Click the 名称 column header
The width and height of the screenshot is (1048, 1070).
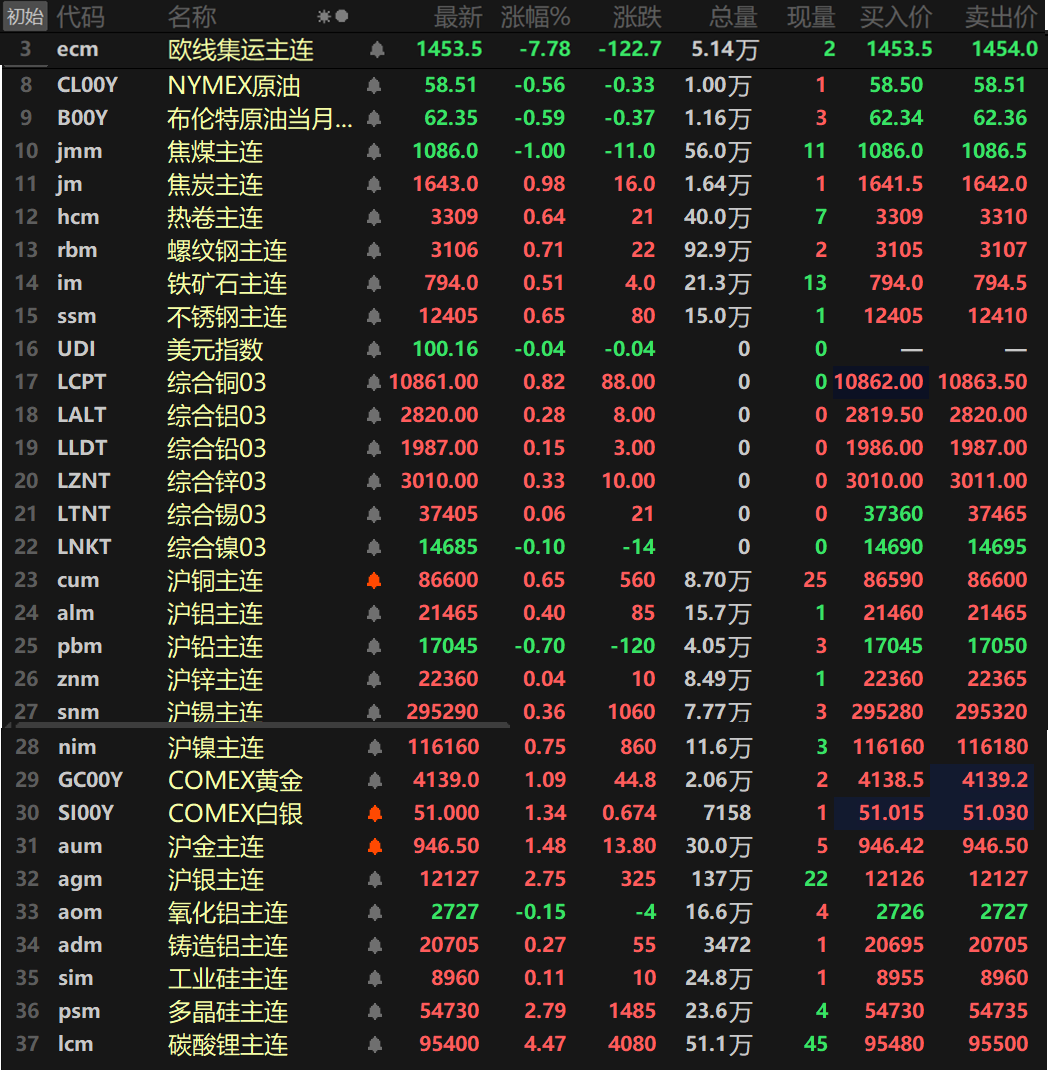point(191,16)
